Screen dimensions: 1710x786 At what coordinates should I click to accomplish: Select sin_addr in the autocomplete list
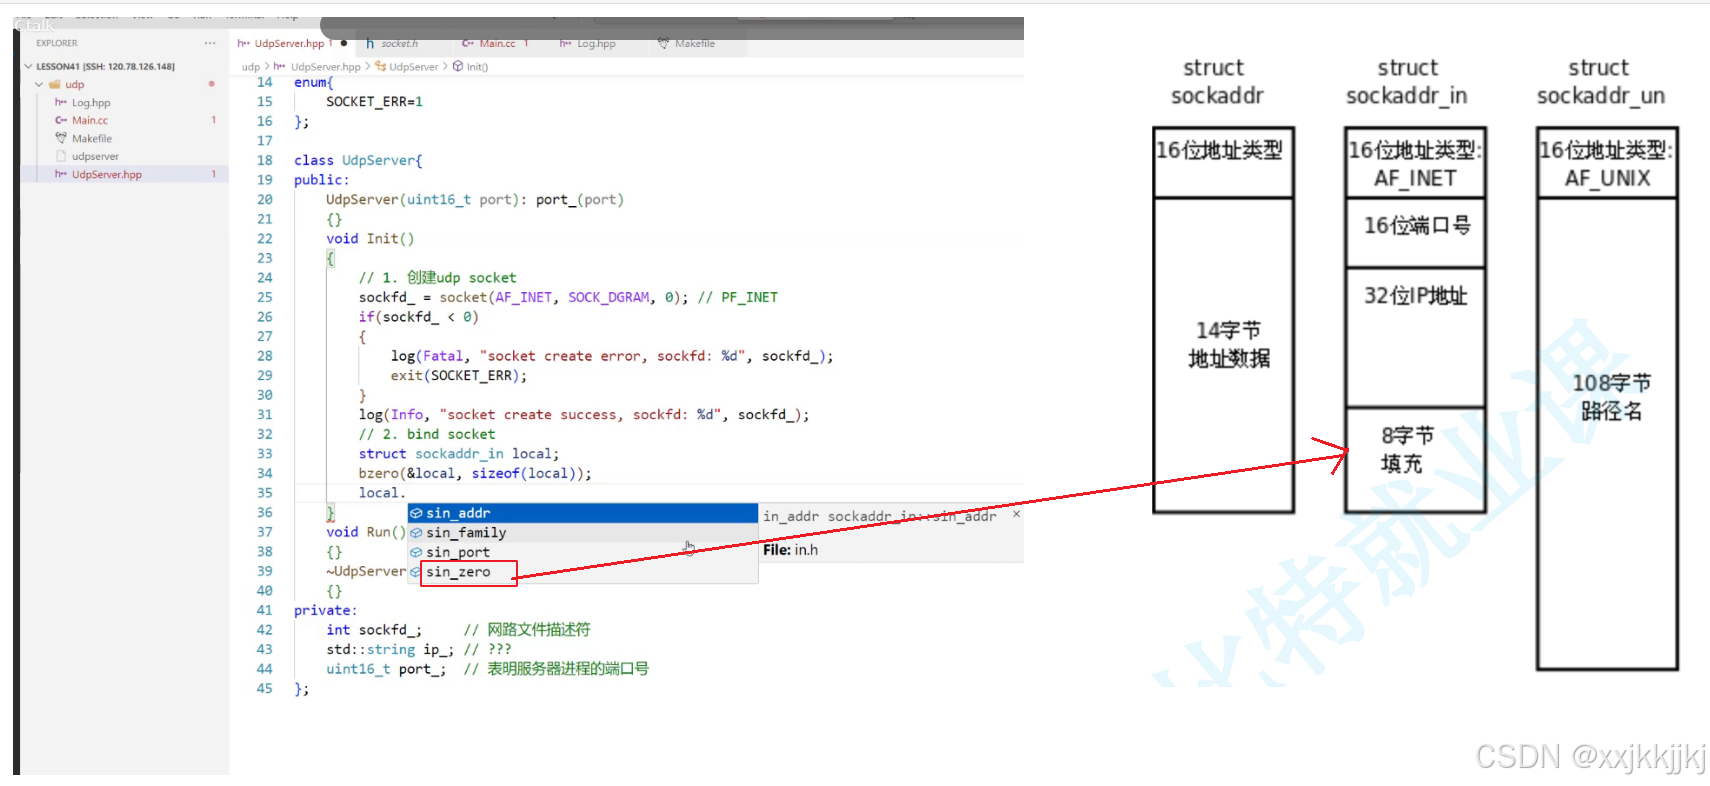pyautogui.click(x=582, y=513)
